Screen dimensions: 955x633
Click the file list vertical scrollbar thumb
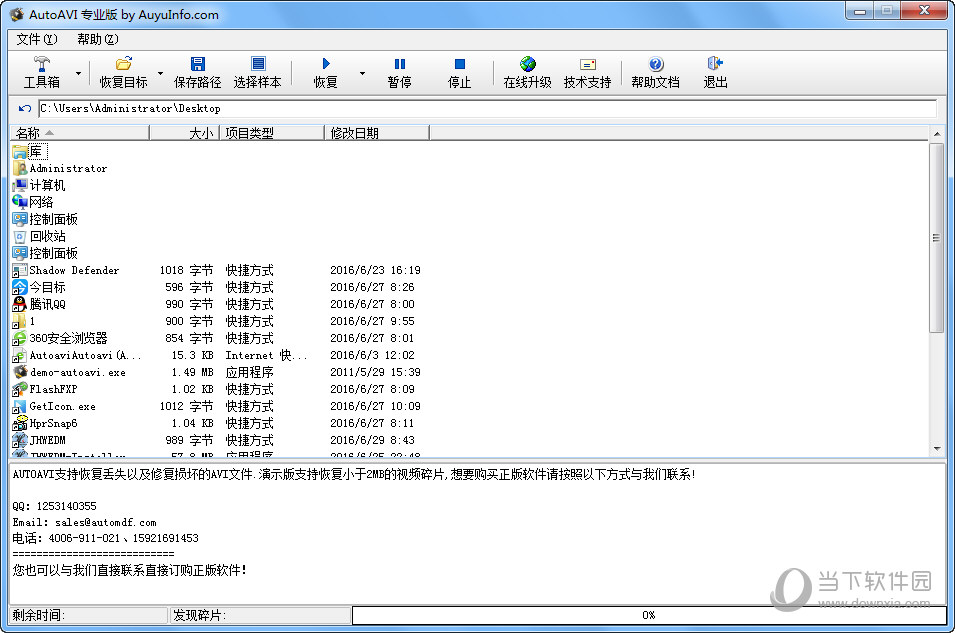coord(937,238)
